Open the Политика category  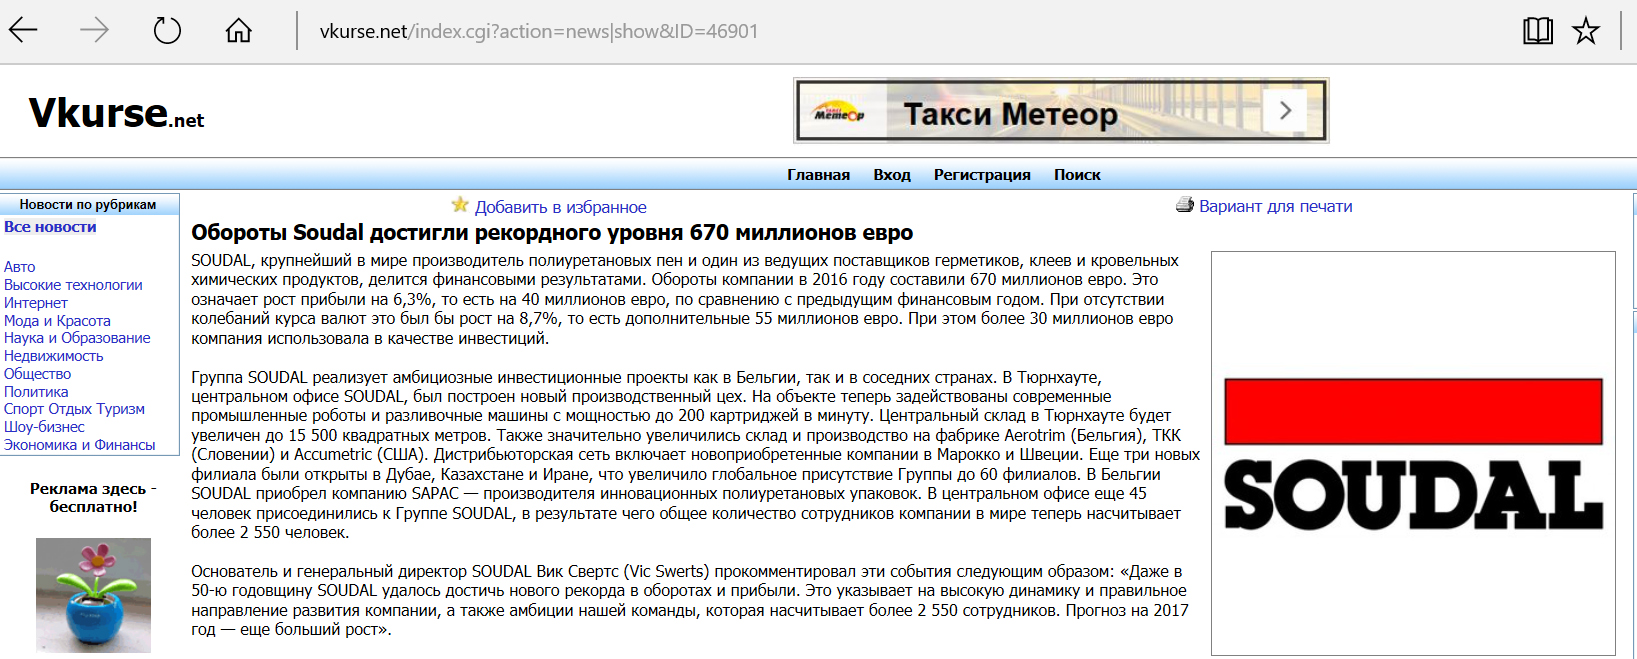36,392
